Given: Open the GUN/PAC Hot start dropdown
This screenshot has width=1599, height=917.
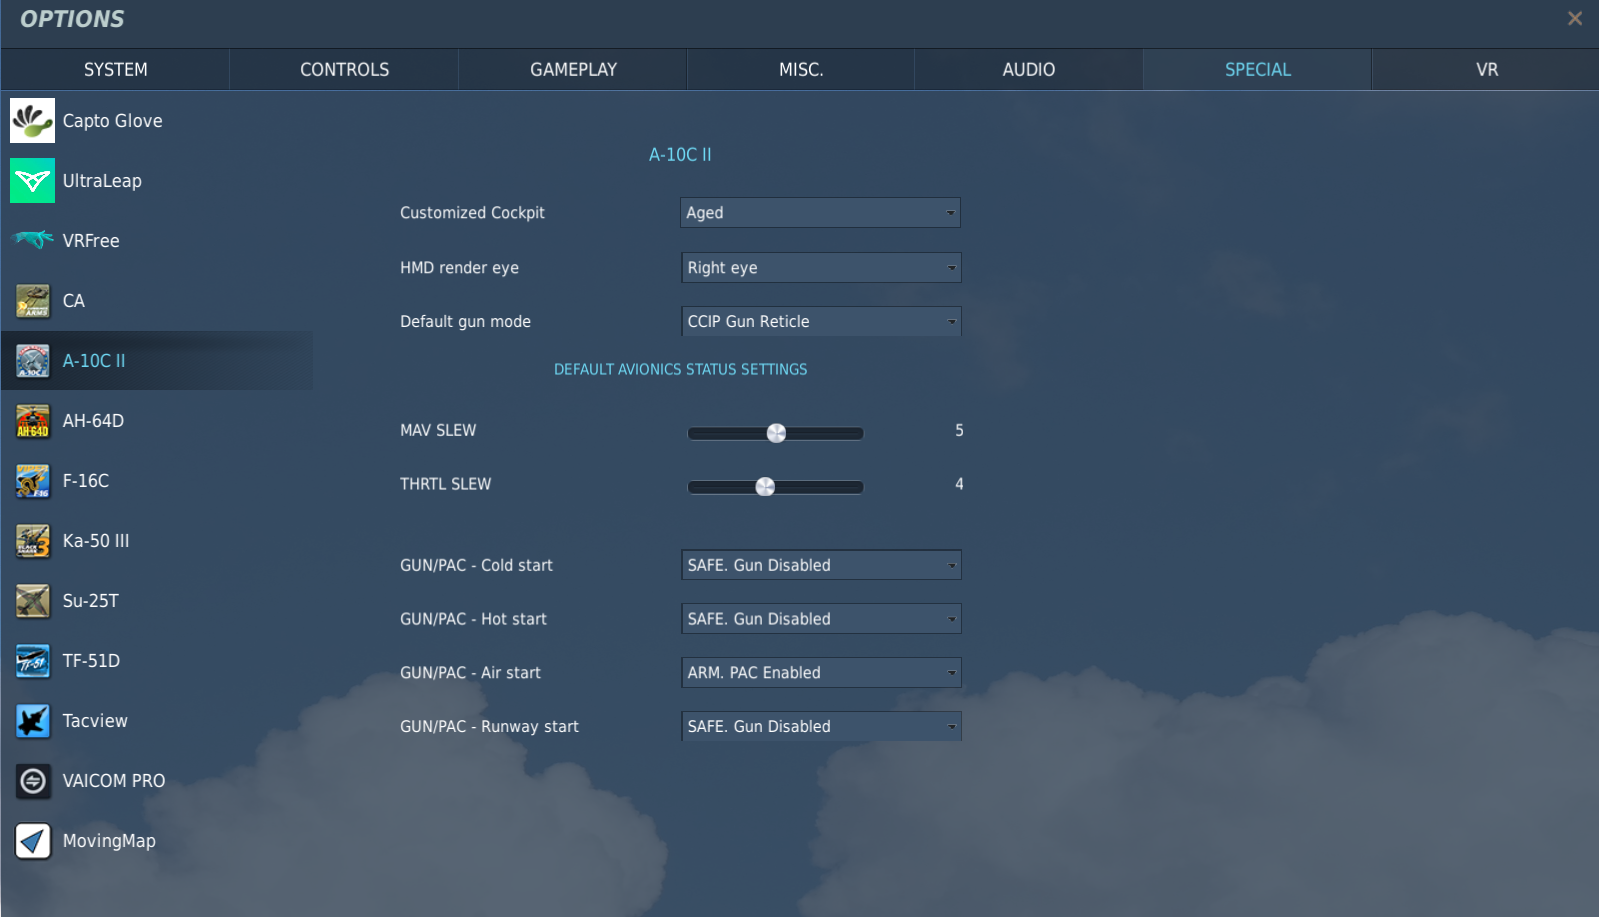Looking at the screenshot, I should coord(820,619).
